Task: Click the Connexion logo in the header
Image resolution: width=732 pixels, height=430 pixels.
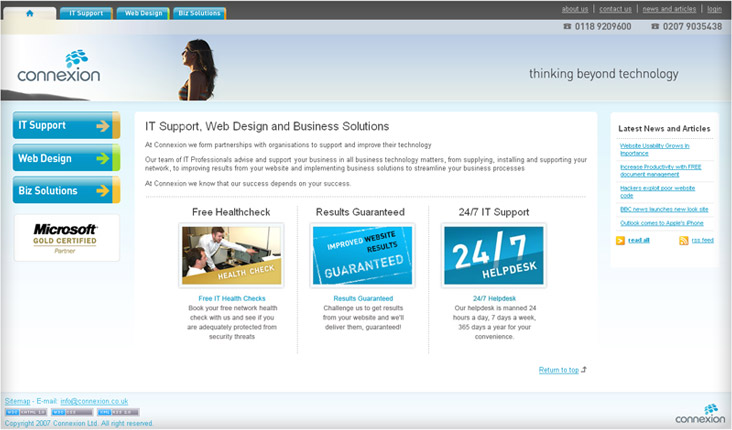Action: click(58, 68)
